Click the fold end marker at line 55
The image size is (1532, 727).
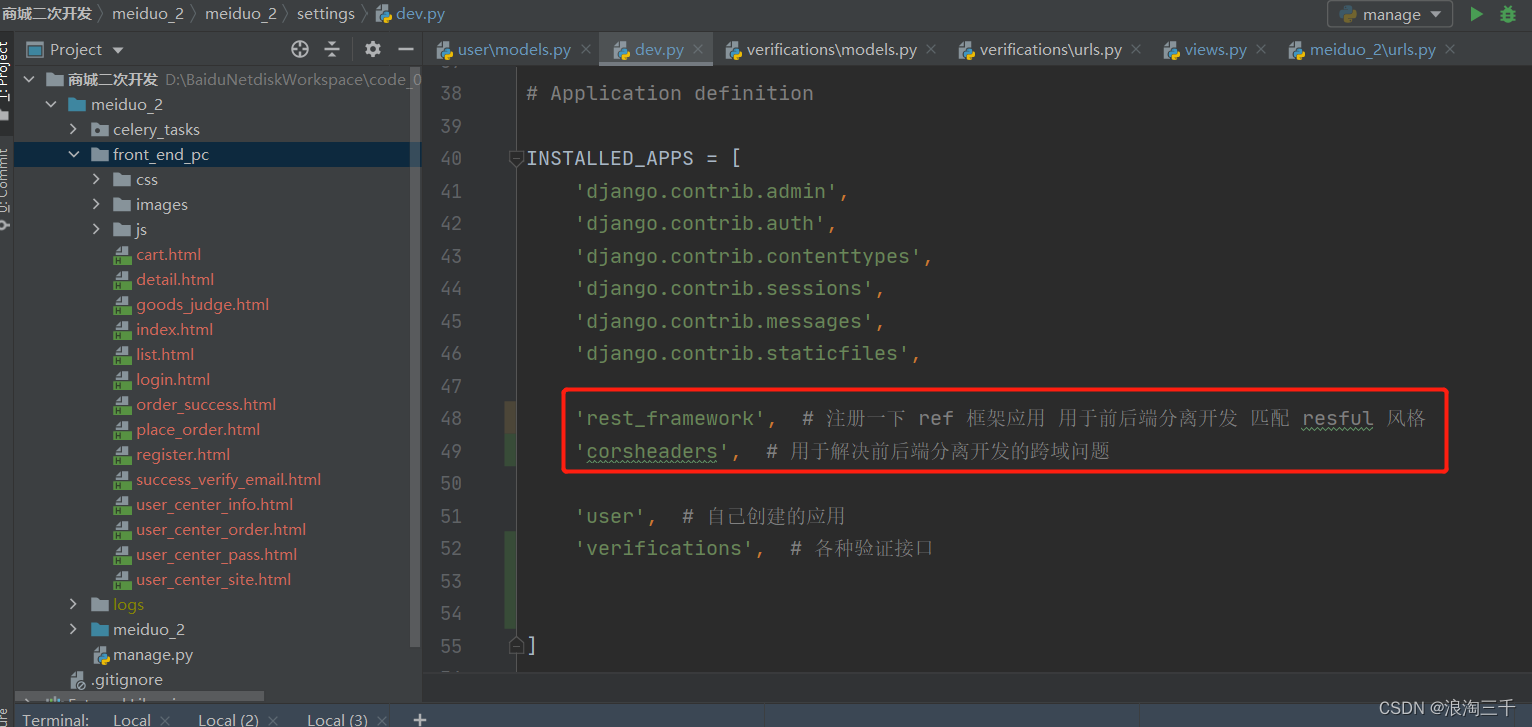[x=516, y=645]
